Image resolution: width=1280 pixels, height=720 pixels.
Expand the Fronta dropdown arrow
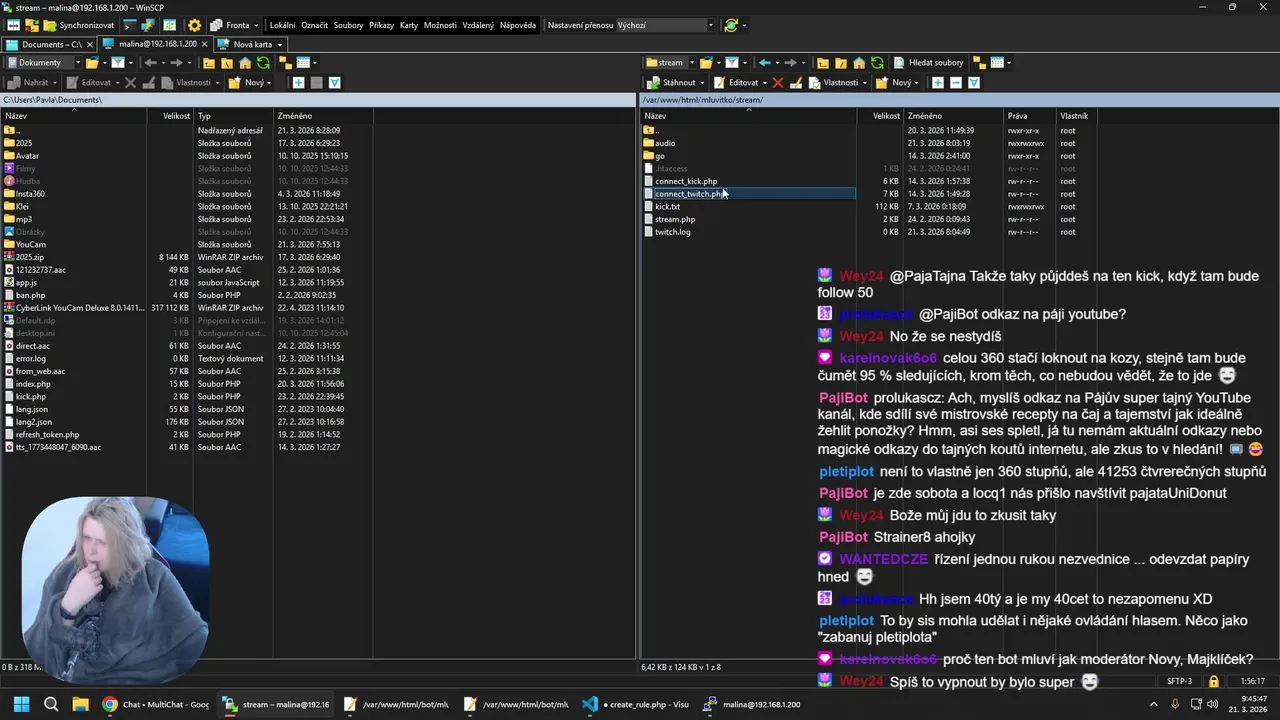(x=256, y=25)
